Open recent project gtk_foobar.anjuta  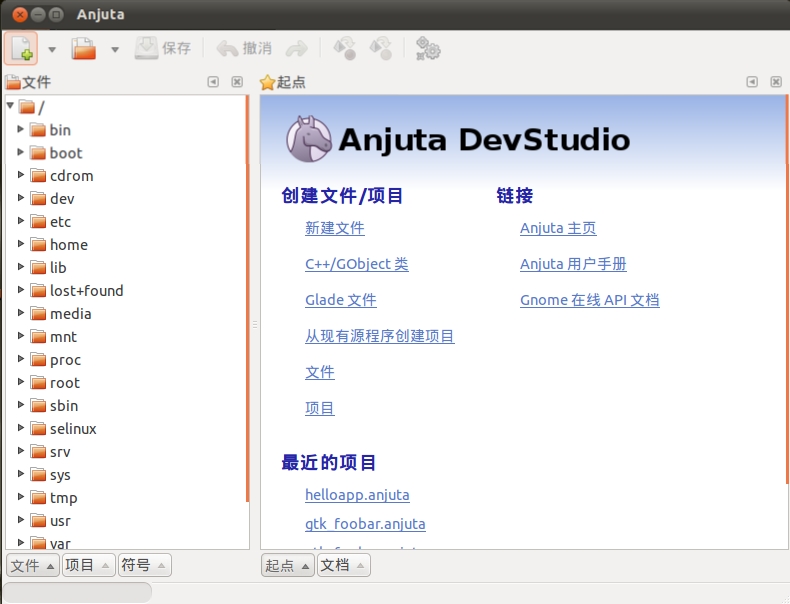pyautogui.click(x=365, y=524)
